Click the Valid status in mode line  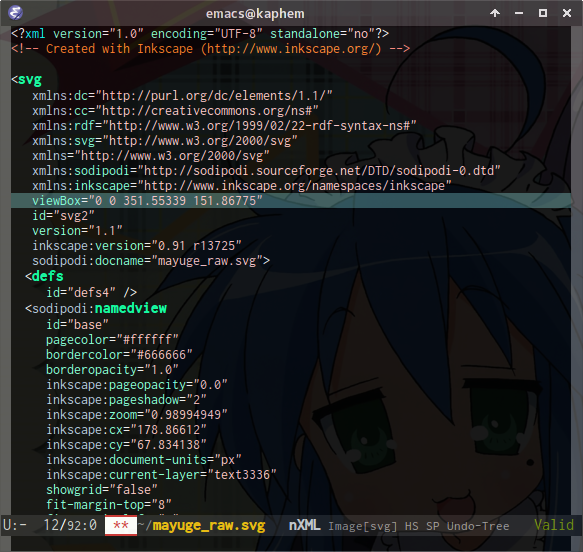pyautogui.click(x=554, y=525)
